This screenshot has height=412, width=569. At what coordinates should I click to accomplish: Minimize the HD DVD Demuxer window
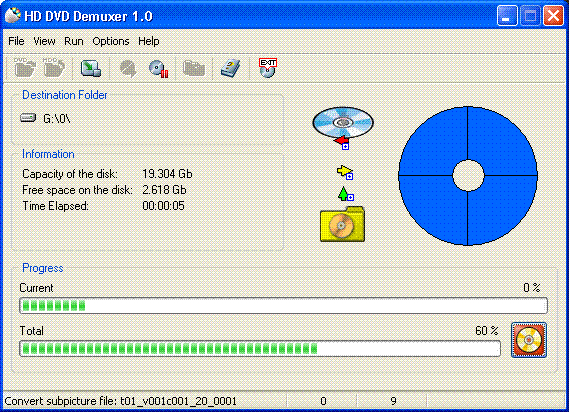(507, 16)
